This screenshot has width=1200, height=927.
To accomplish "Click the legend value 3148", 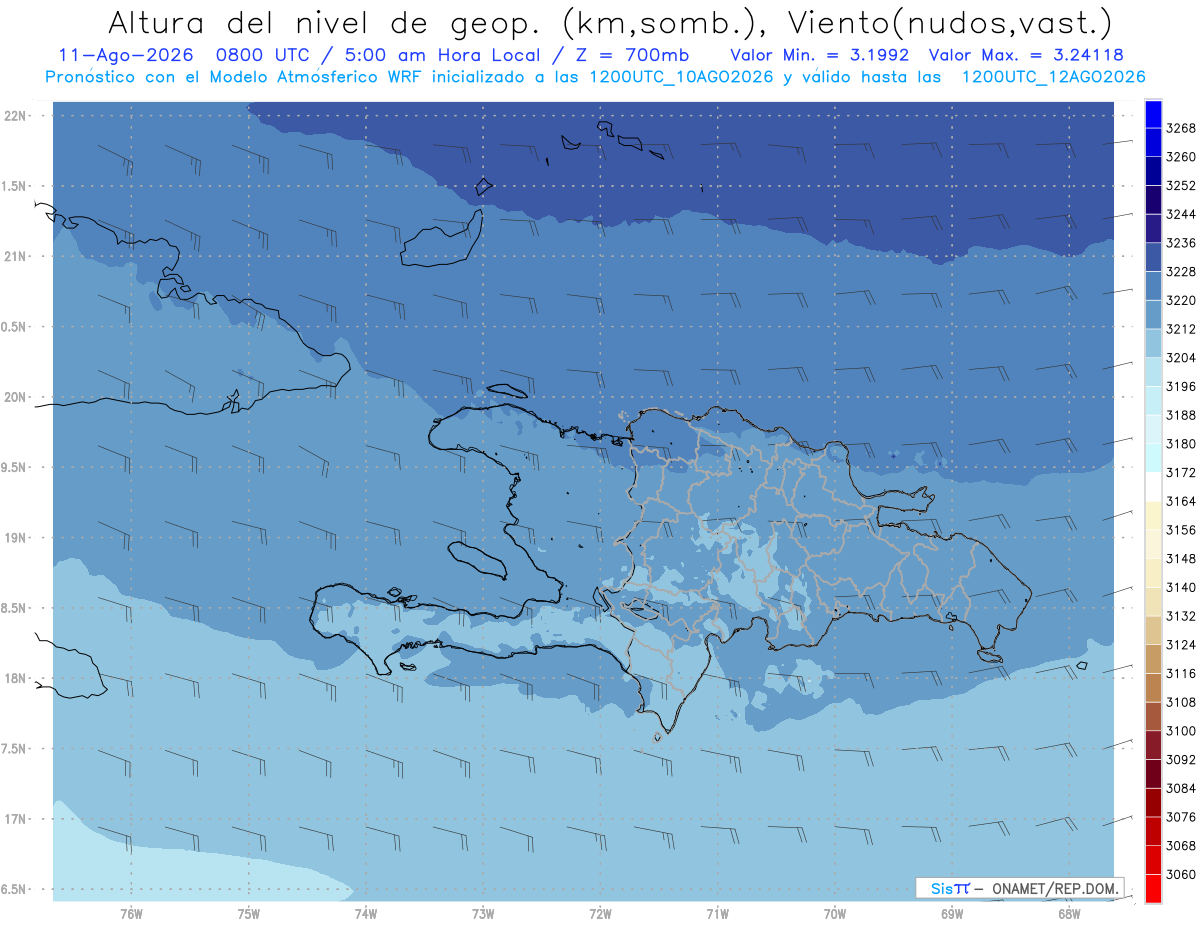I will pyautogui.click(x=1180, y=559).
